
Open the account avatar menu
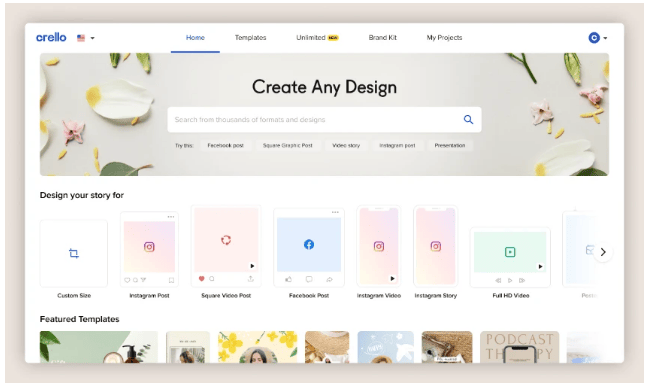coord(598,38)
